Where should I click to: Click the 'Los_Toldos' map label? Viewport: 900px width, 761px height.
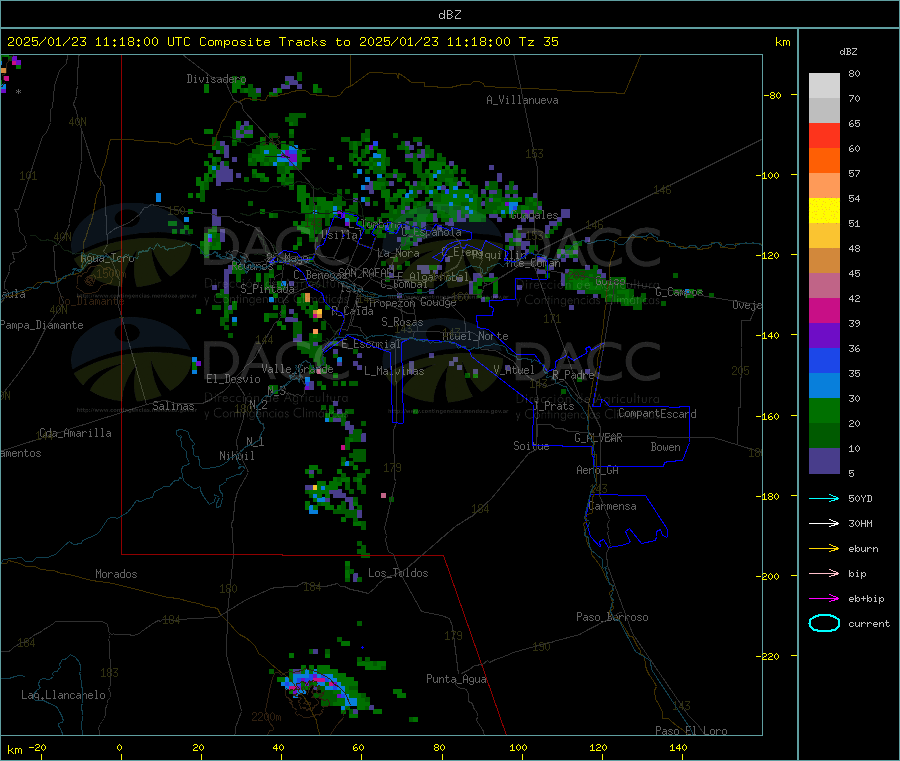(398, 573)
